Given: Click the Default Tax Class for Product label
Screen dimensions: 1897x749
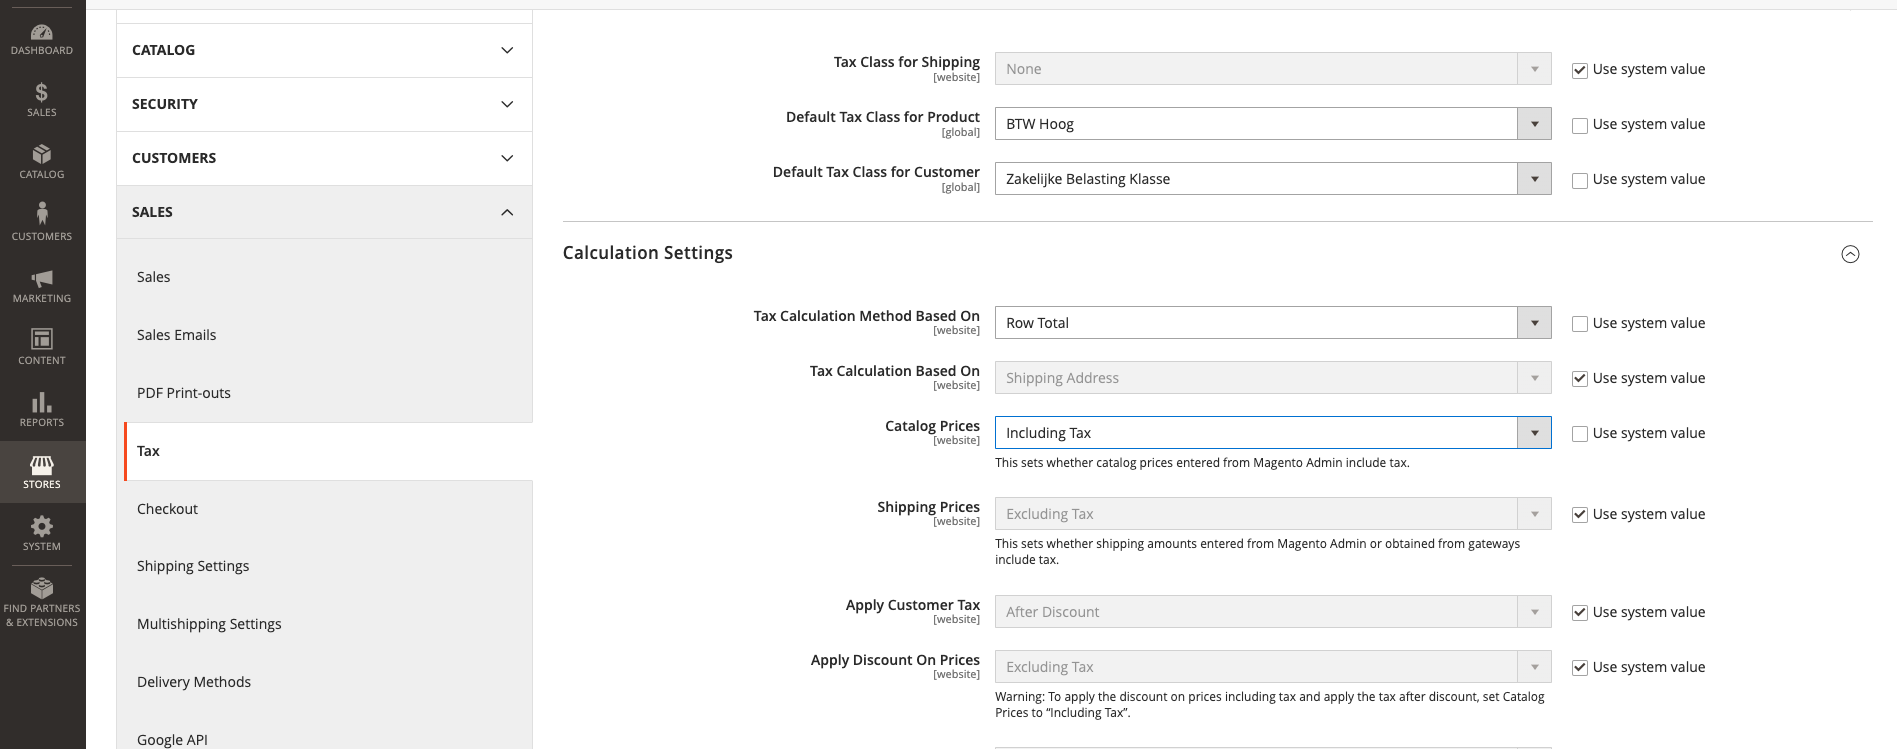Looking at the screenshot, I should (x=883, y=117).
